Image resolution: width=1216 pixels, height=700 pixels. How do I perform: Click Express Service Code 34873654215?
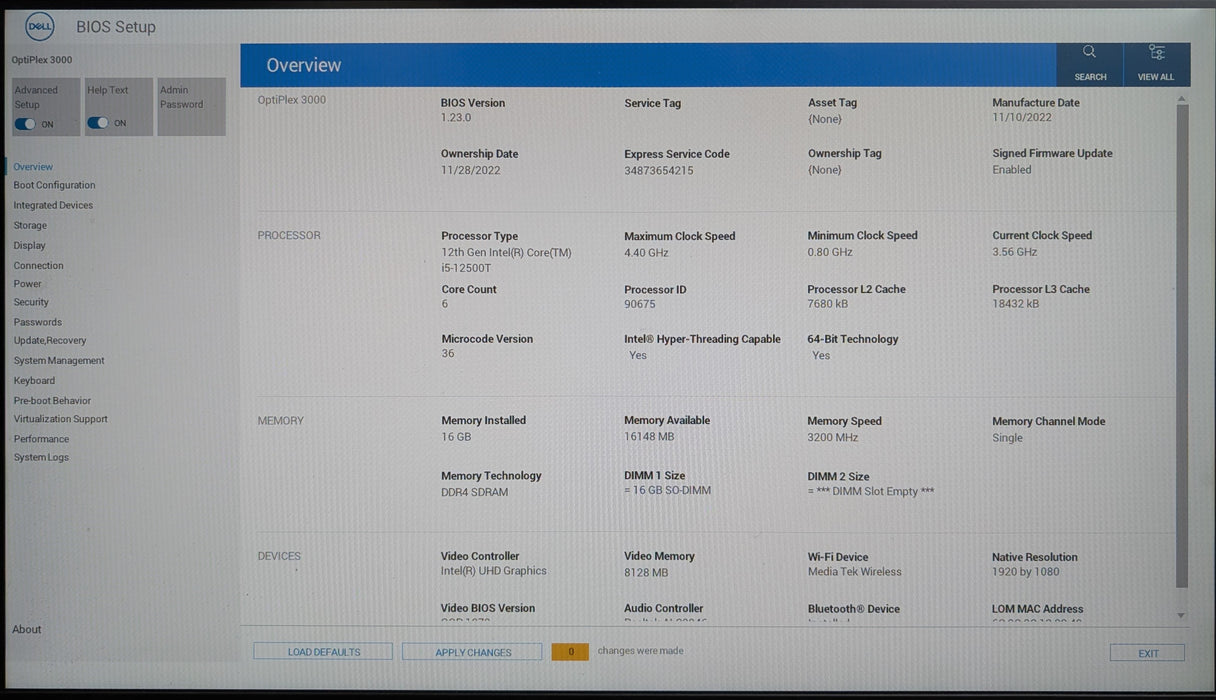coord(659,171)
